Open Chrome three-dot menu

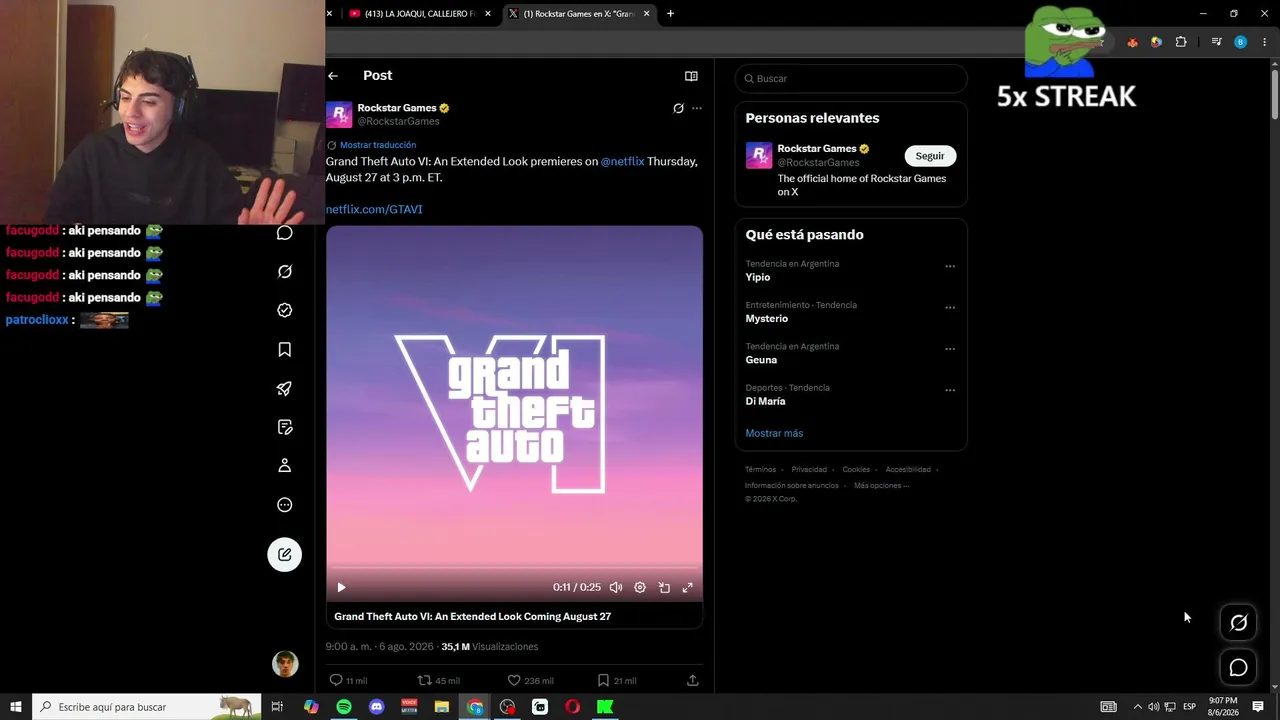pyautogui.click(x=1264, y=42)
